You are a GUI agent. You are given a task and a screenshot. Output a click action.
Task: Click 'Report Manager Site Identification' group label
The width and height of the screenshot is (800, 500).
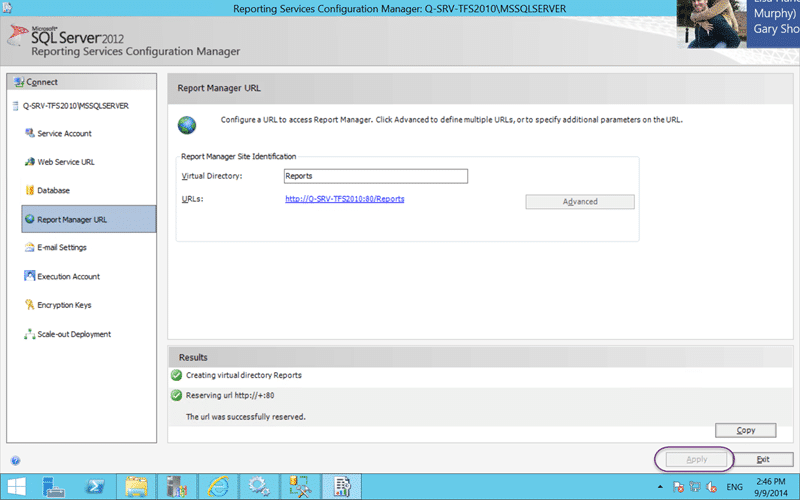pos(238,157)
